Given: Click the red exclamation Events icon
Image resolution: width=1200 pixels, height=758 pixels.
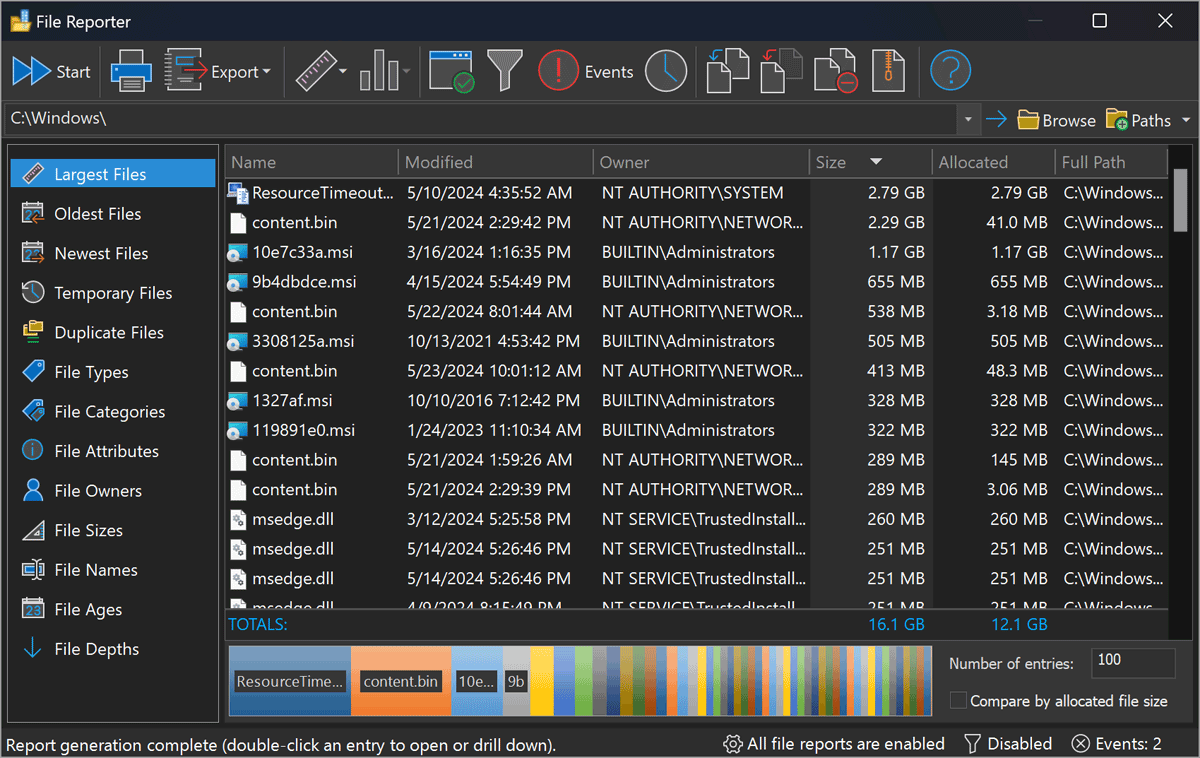Looking at the screenshot, I should coord(558,71).
